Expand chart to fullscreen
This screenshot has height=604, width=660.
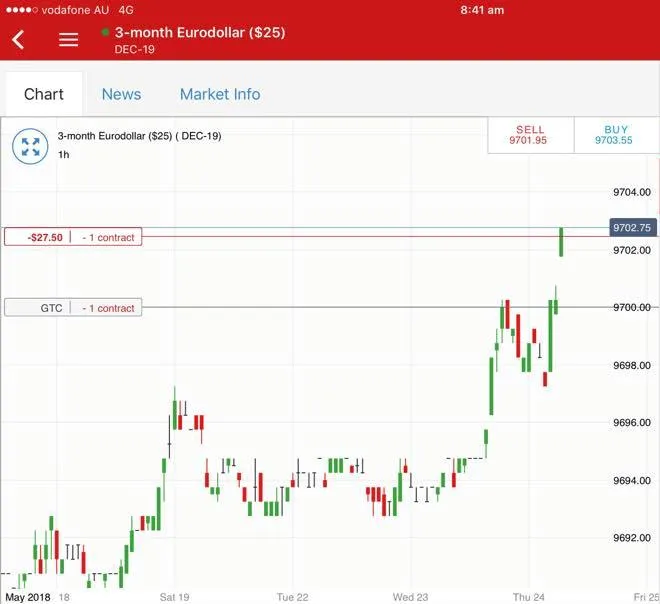[x=30, y=146]
